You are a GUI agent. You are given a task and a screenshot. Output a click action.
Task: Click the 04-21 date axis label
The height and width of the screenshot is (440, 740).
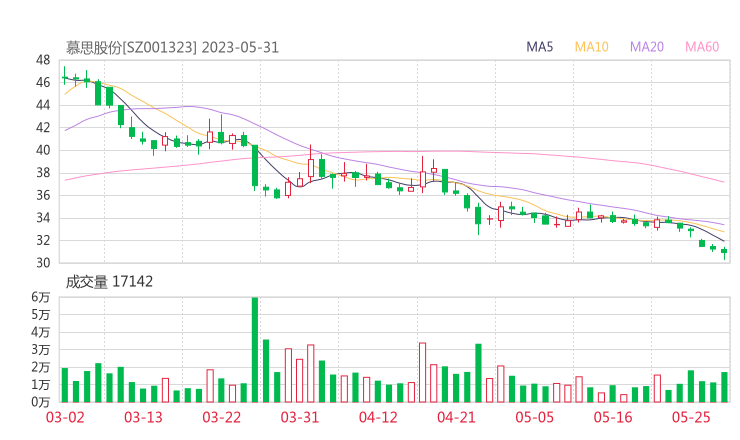(456, 417)
